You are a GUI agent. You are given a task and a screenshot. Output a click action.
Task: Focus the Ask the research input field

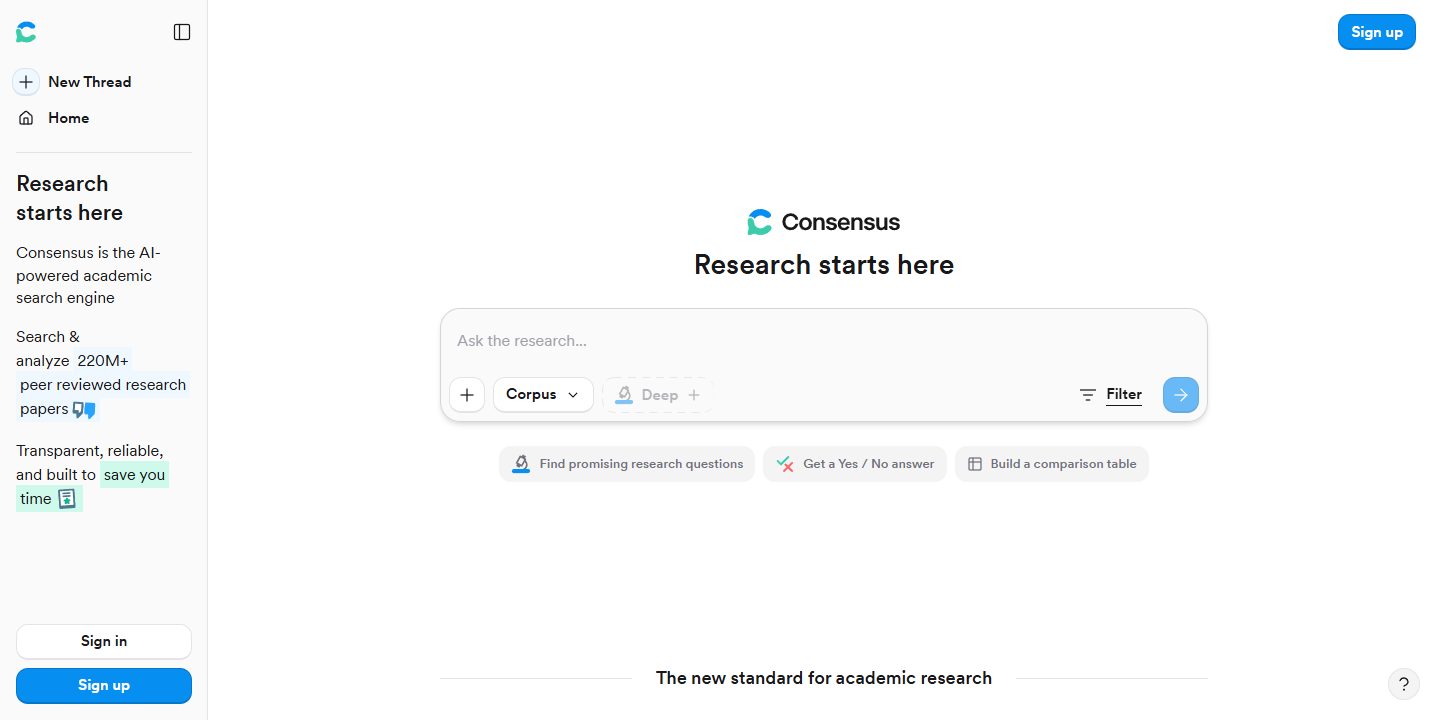[x=824, y=341]
